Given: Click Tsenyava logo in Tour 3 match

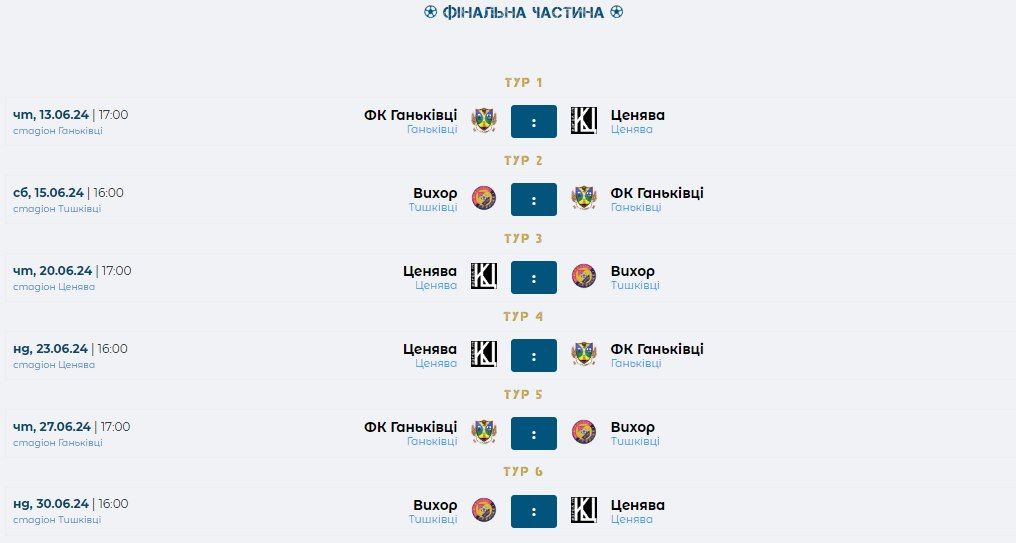Looking at the screenshot, I should point(484,276).
